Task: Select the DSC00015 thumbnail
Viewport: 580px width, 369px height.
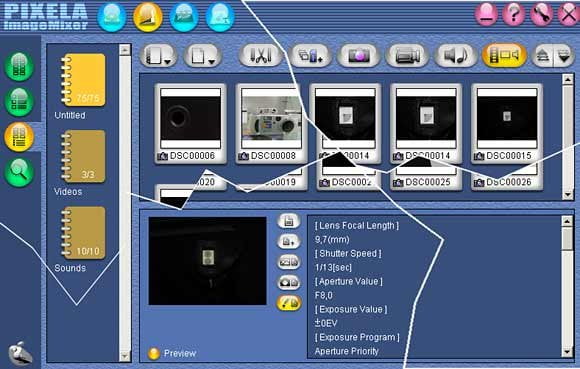Action: [x=507, y=123]
